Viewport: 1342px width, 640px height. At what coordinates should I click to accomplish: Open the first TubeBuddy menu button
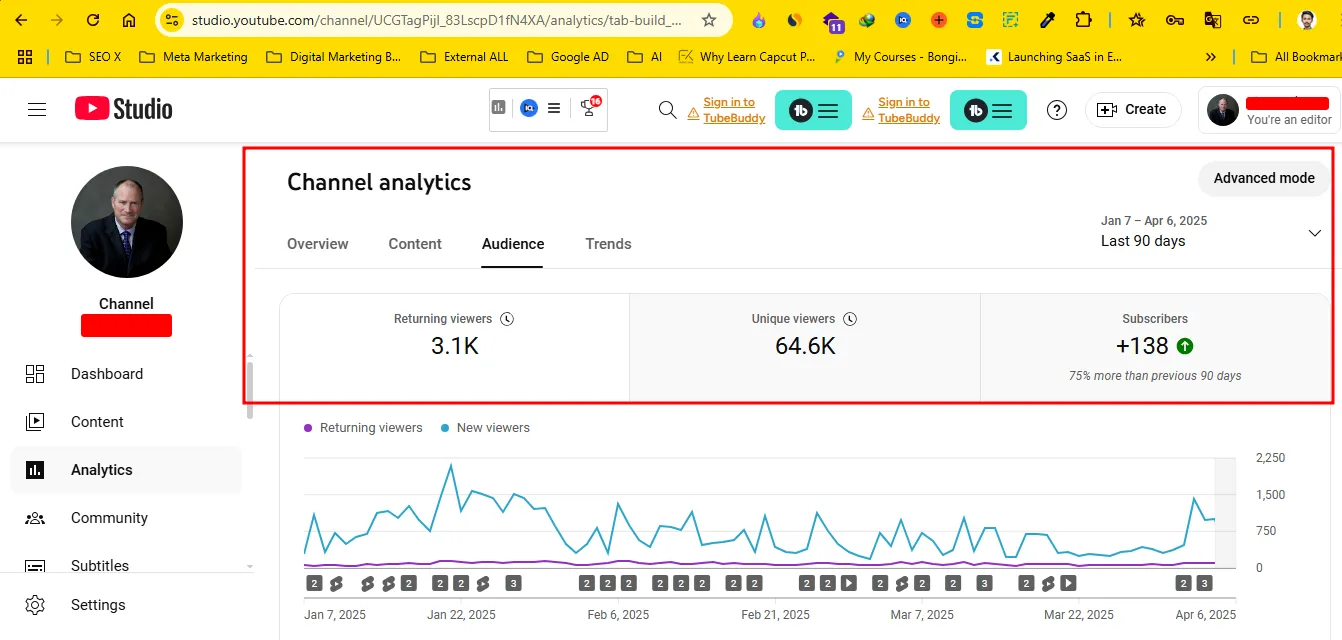813,110
